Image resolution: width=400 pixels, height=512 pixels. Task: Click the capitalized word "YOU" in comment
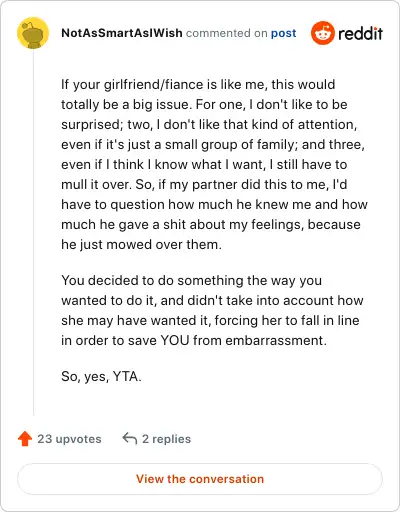pyautogui.click(x=175, y=341)
